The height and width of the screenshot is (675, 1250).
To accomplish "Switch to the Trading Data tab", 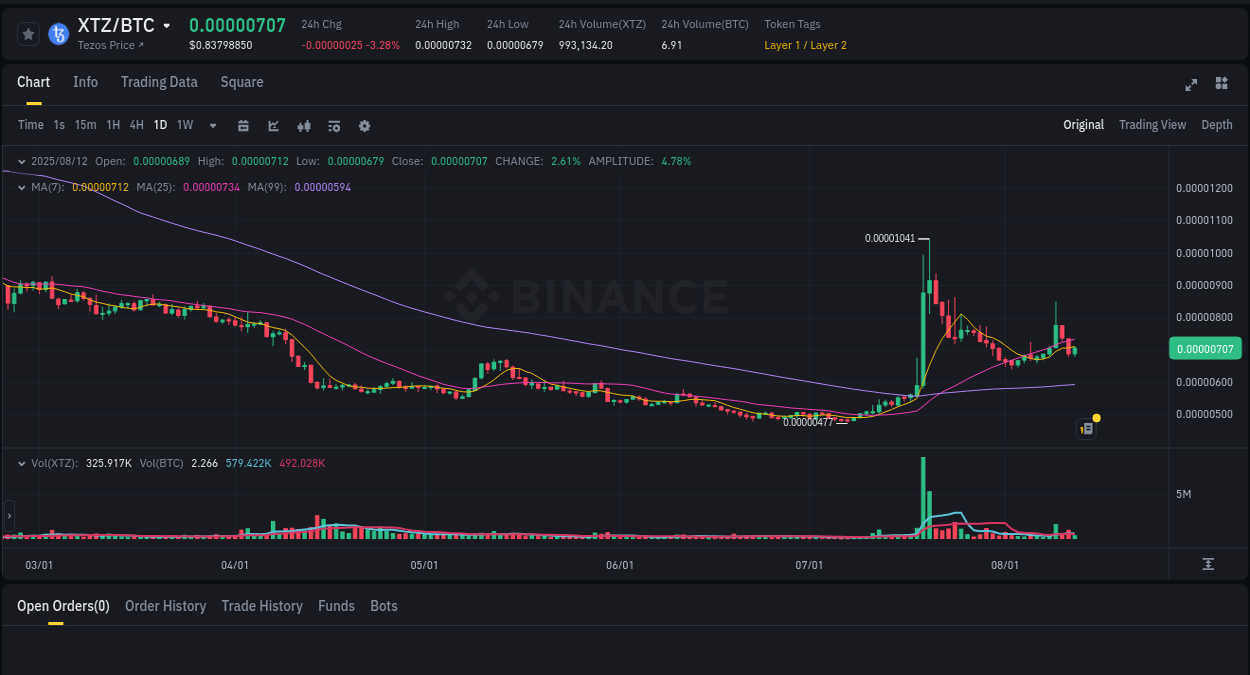I will (159, 82).
